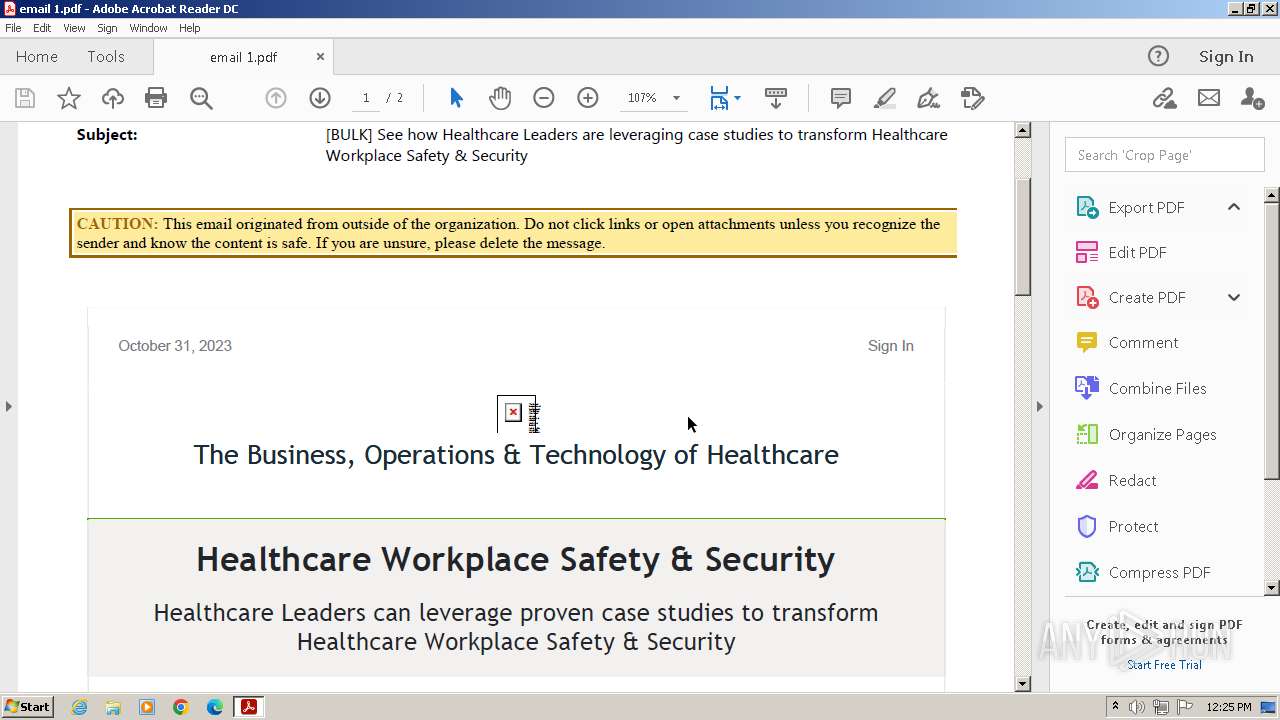Viewport: 1280px width, 720px height.
Task: Open fit page options dropdown arrow
Action: pos(737,98)
